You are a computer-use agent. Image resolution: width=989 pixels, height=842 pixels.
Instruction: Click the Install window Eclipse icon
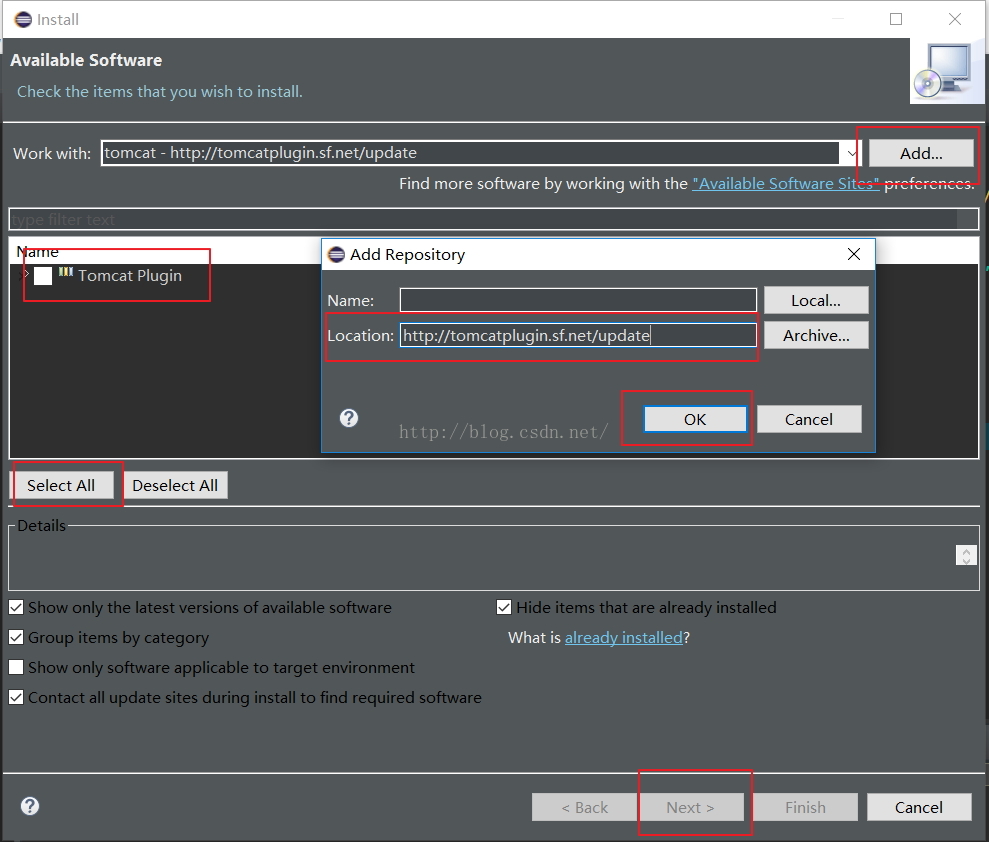point(23,20)
